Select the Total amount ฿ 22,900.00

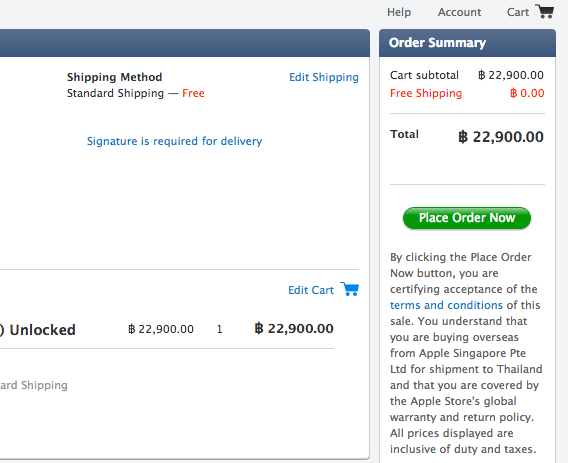(501, 137)
